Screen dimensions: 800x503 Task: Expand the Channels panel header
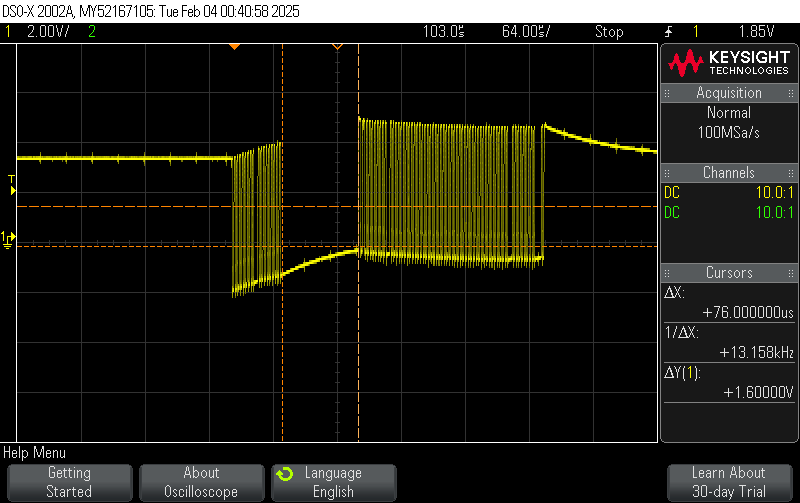coord(729,173)
